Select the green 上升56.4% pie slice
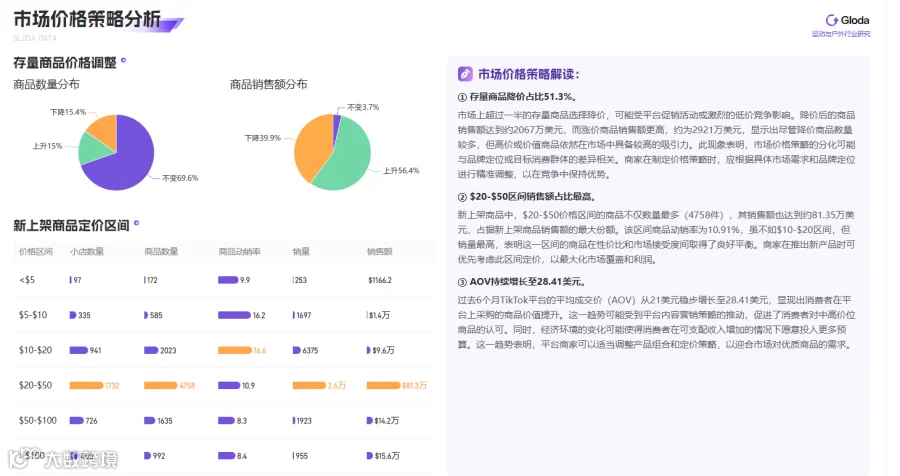 tap(344, 158)
